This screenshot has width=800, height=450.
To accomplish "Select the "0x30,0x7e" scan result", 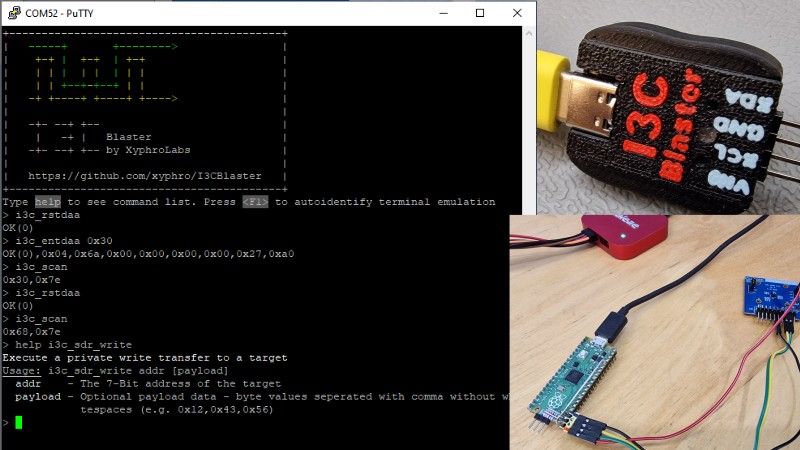I will (x=32, y=280).
